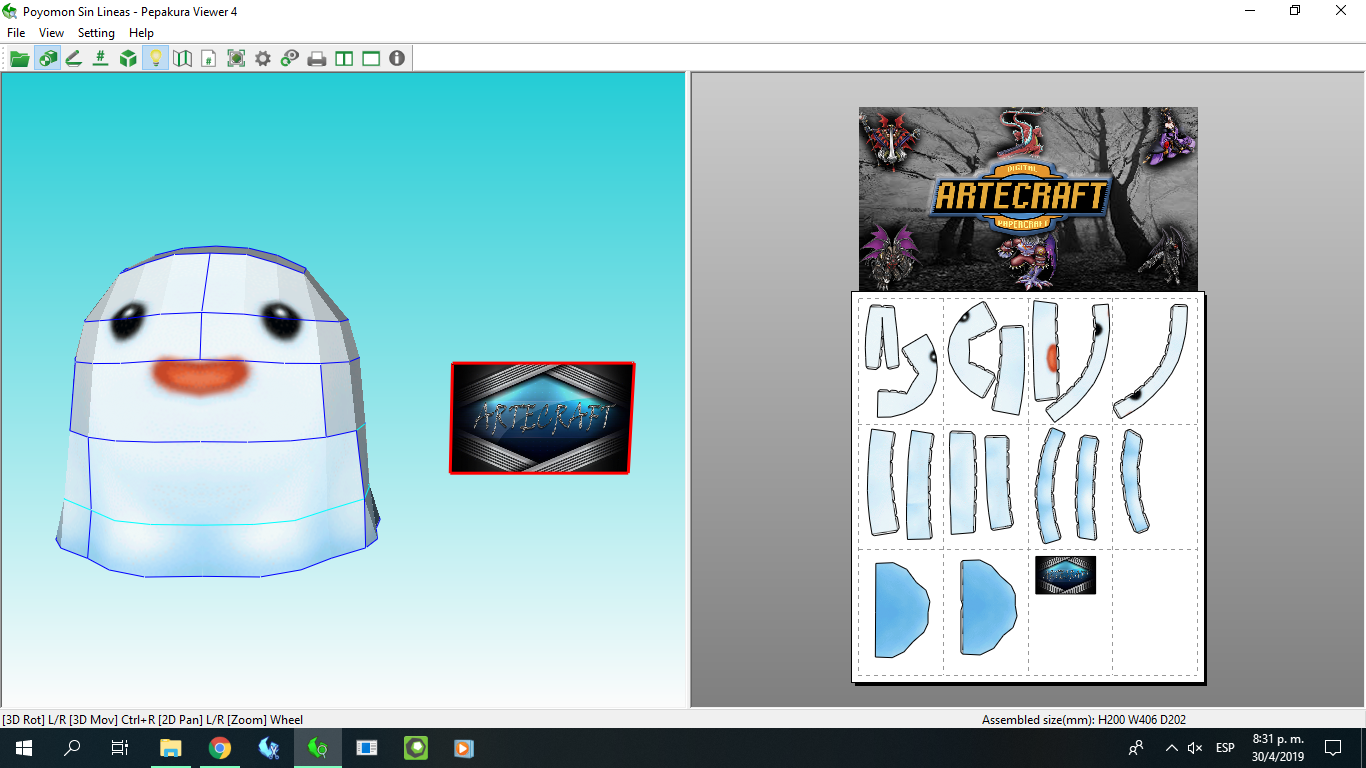
Task: Click the folded map unfold icon
Action: [x=182, y=59]
